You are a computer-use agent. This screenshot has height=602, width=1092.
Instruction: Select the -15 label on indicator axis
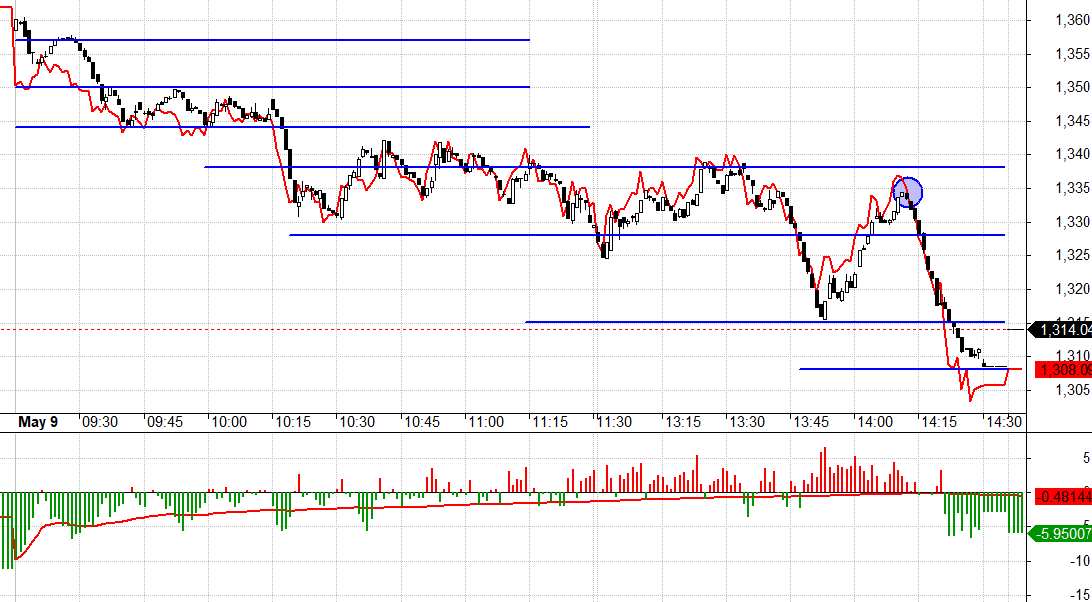(1079, 594)
